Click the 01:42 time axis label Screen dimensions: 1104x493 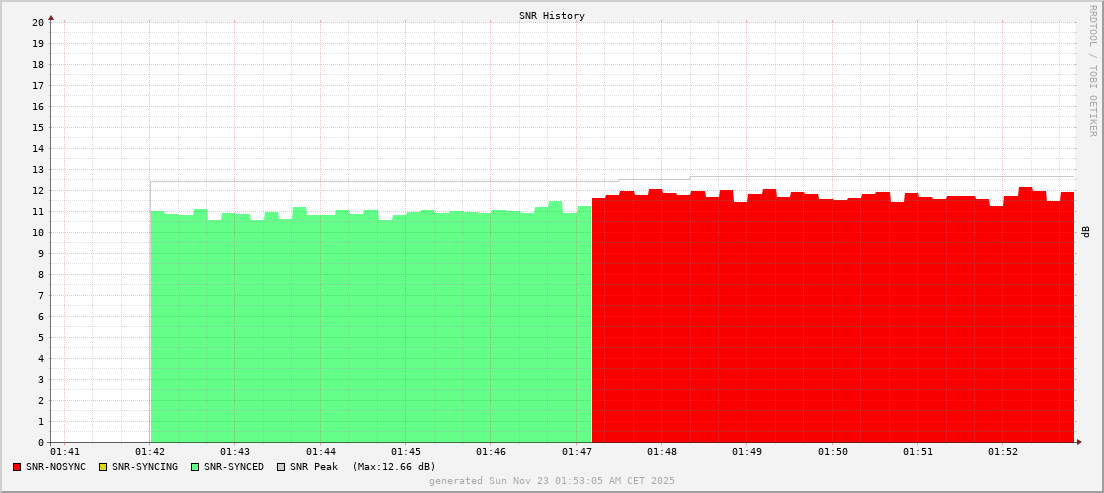(150, 452)
